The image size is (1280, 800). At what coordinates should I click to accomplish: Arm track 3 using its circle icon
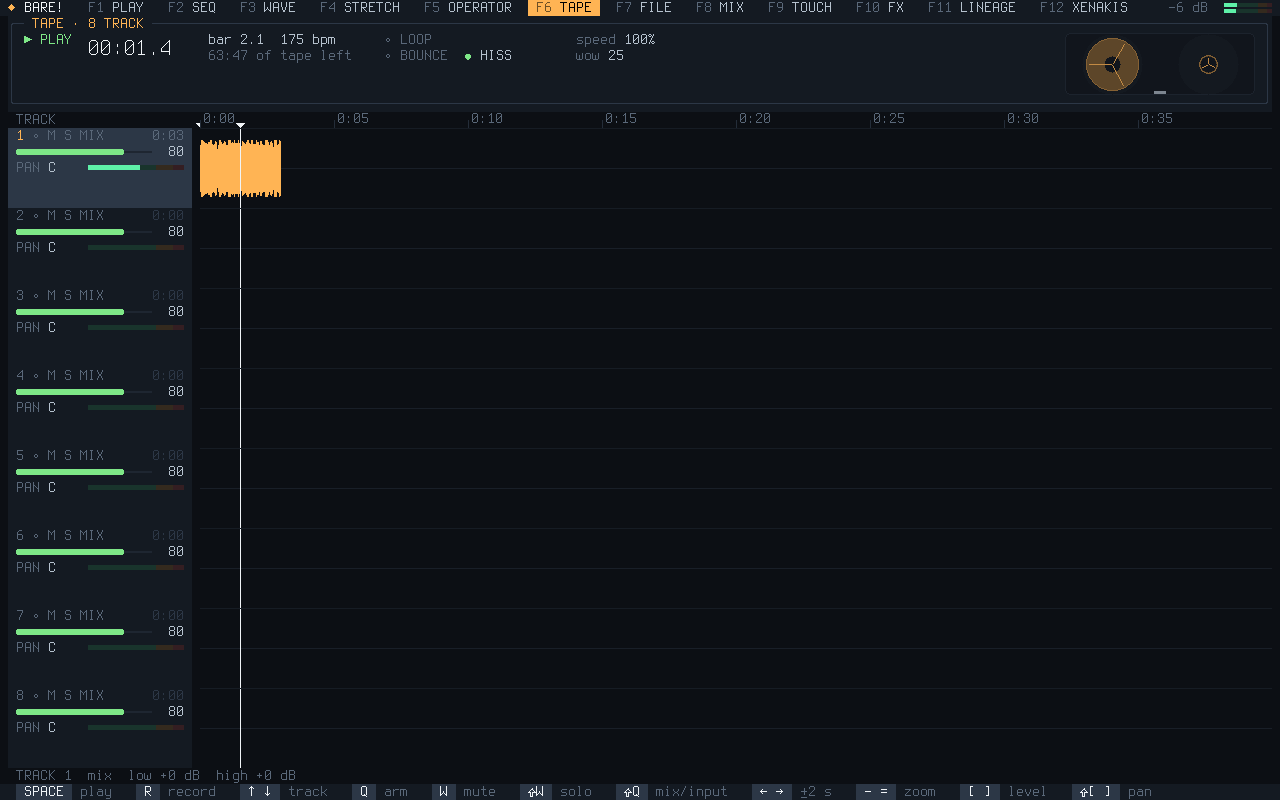click(36, 296)
